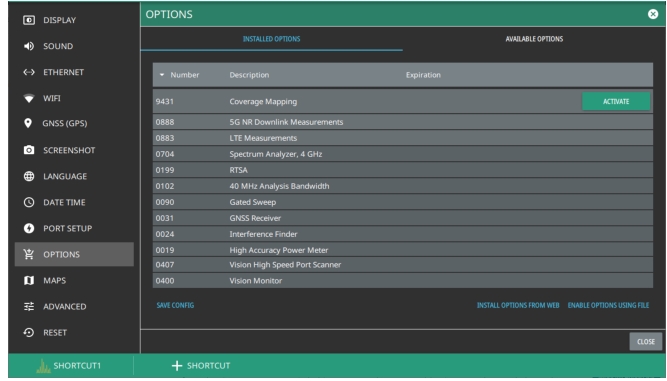Select the Ethernet arrows icon
The image size is (667, 381).
tap(29, 72)
